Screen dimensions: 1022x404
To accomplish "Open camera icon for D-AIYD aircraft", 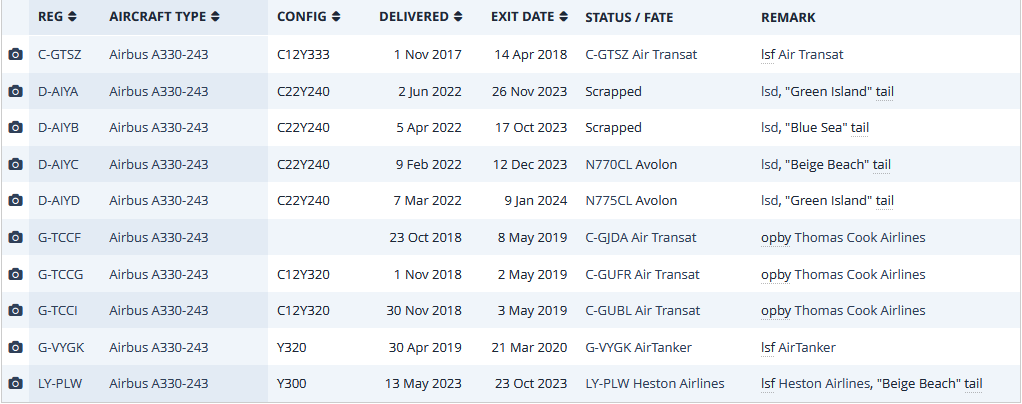I will tap(15, 201).
